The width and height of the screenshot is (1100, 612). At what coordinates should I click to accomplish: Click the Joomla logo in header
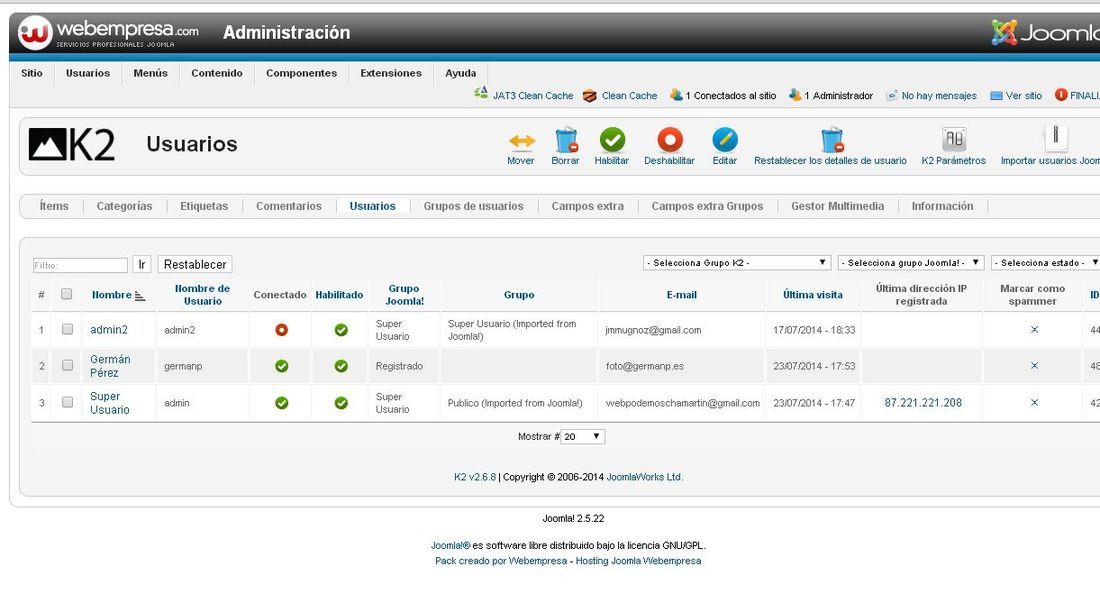pyautogui.click(x=1045, y=32)
